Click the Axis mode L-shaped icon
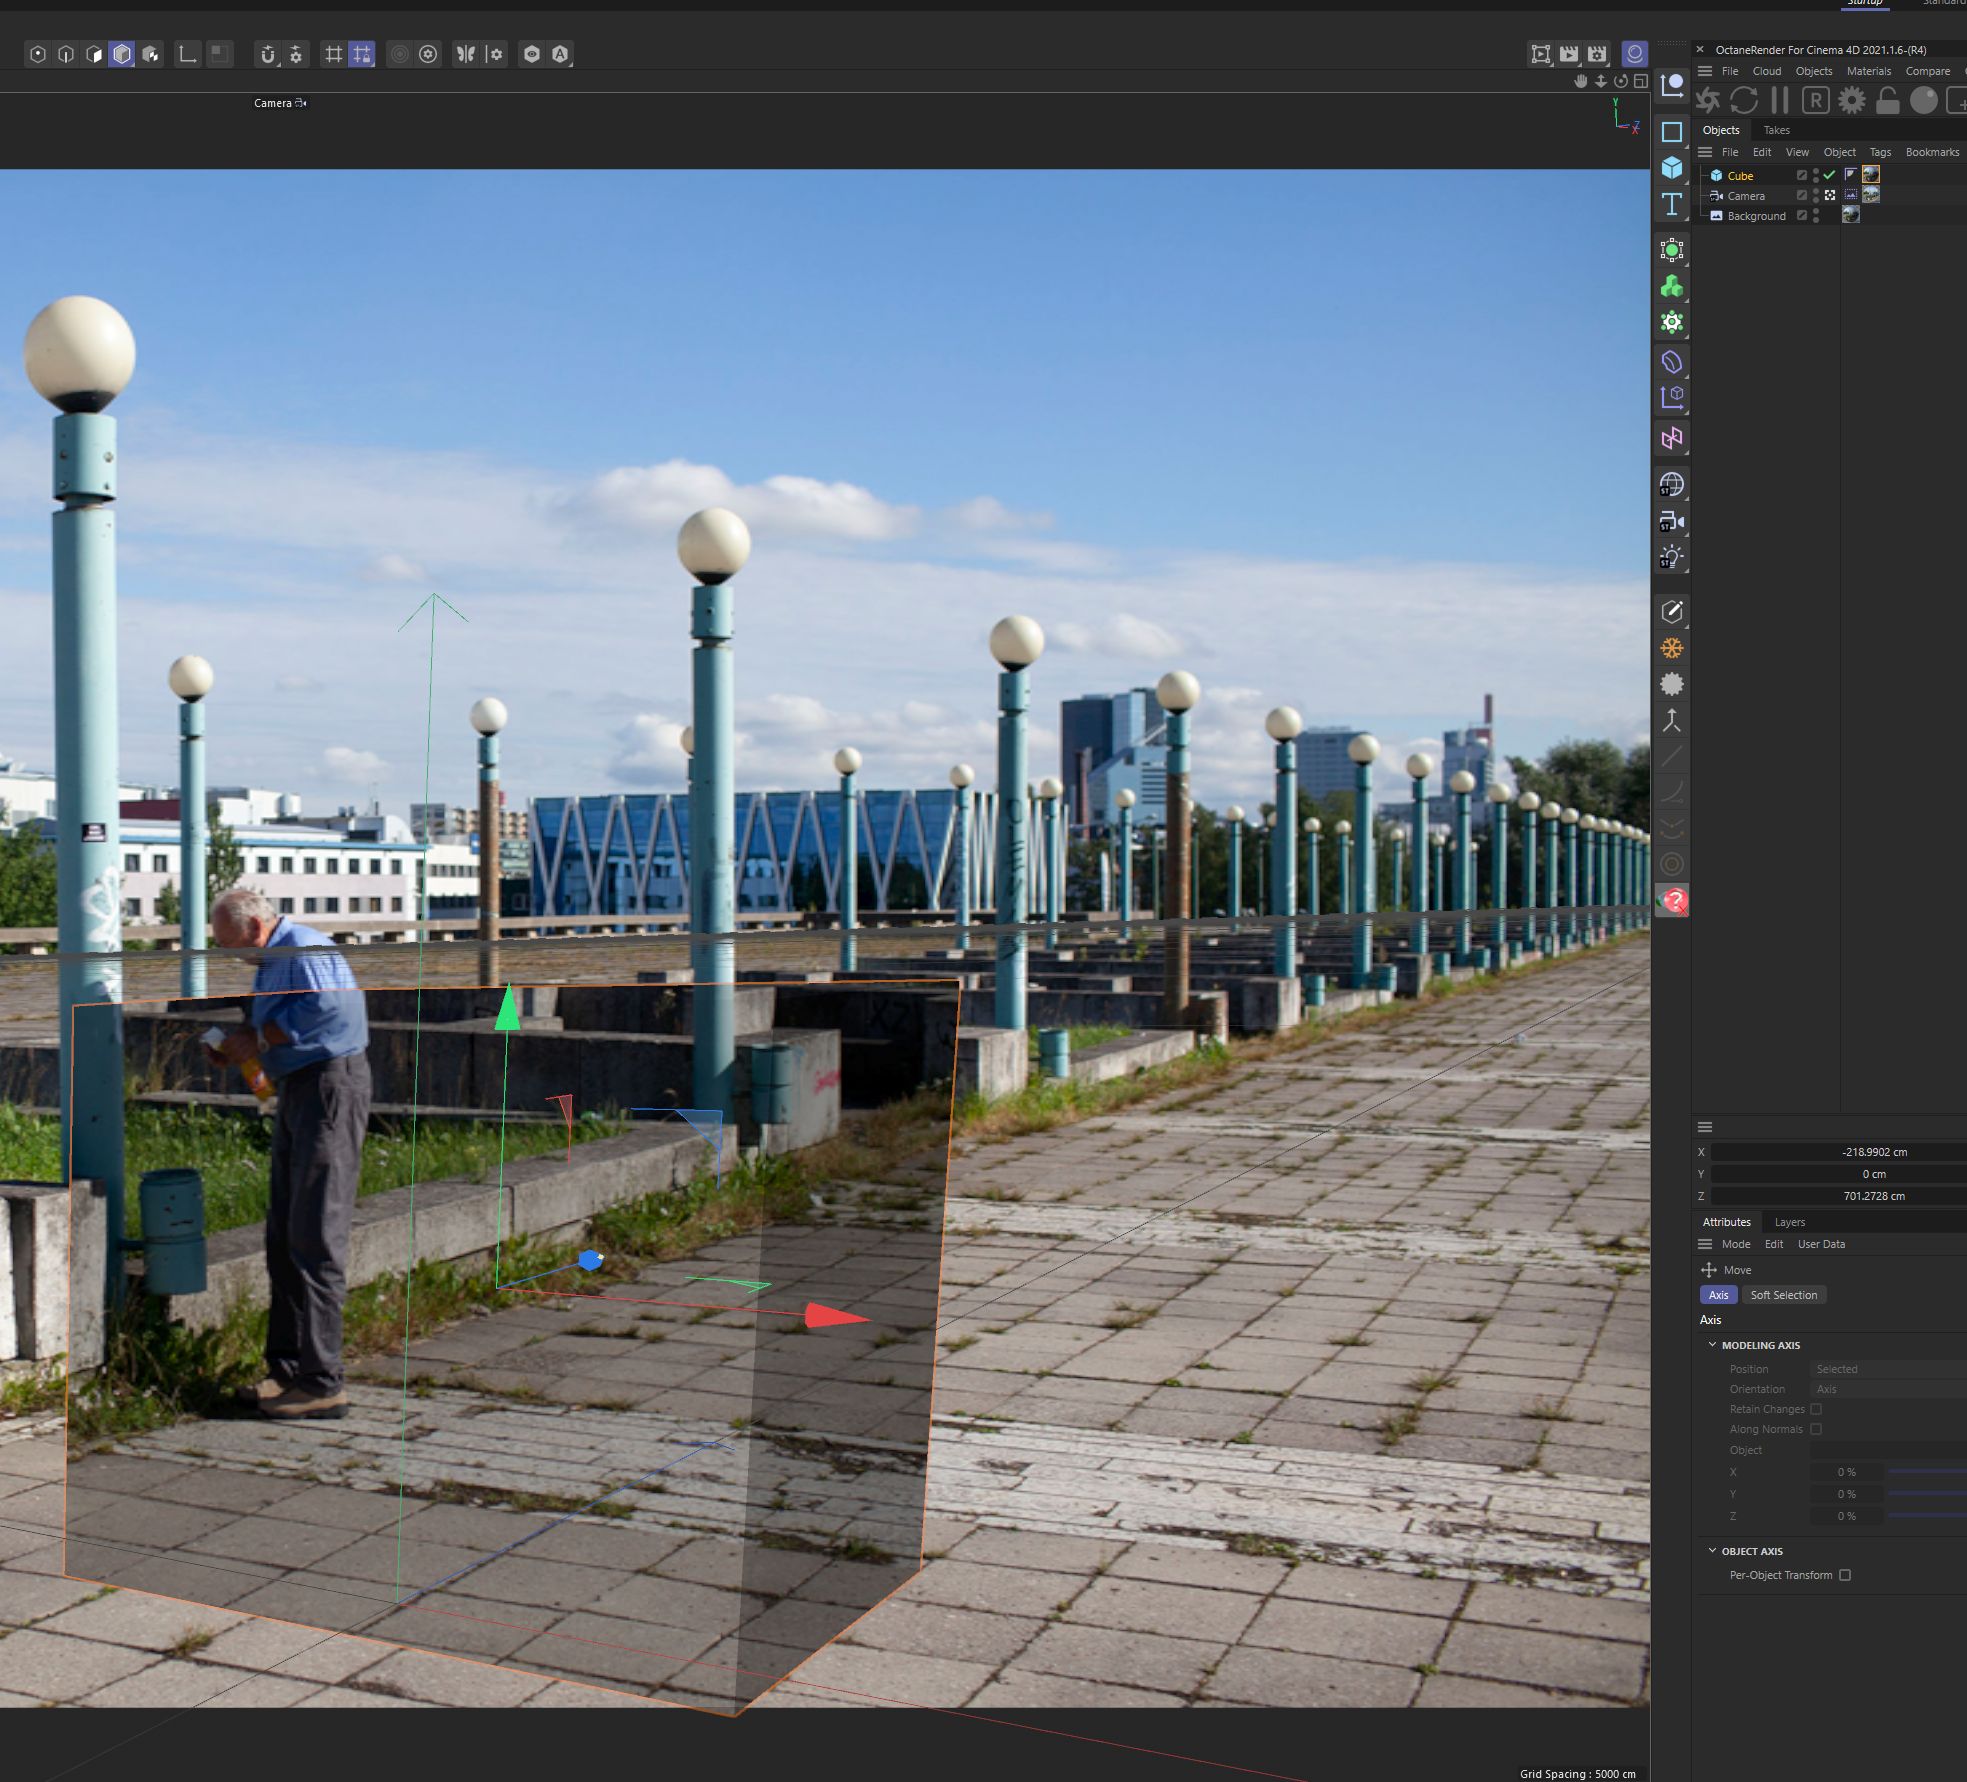Viewport: 1967px width, 1782px height. coord(187,54)
